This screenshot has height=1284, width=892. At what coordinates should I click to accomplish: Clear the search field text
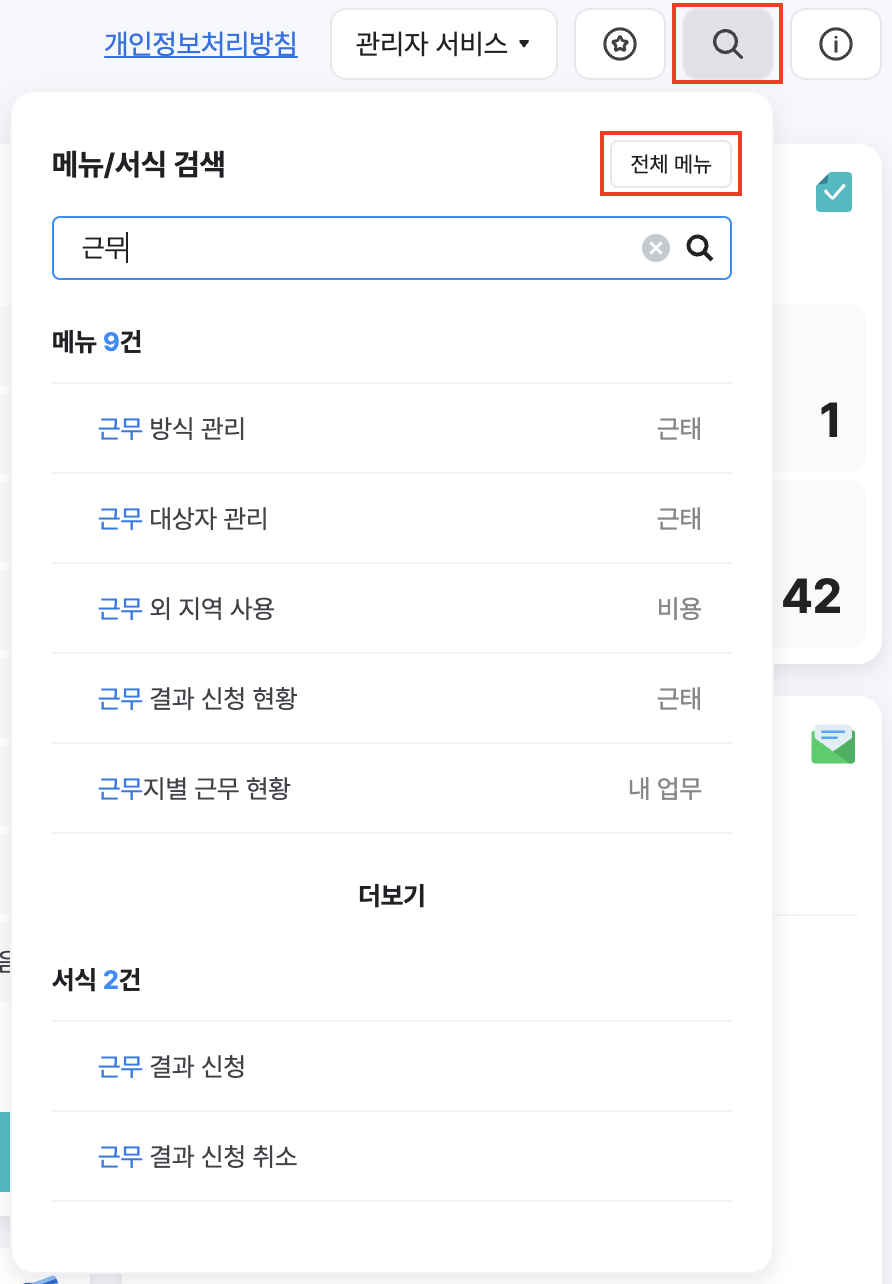(655, 248)
